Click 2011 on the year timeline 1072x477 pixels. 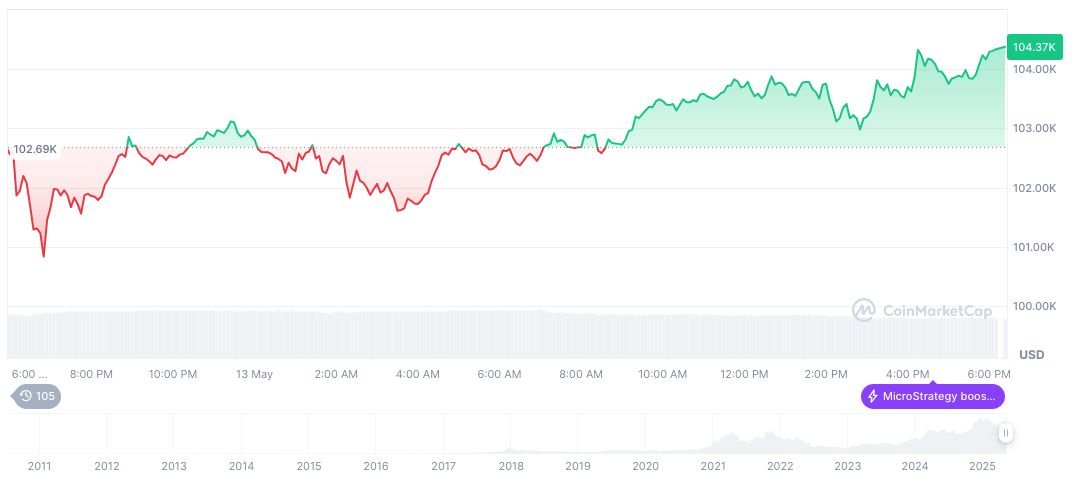click(39, 466)
